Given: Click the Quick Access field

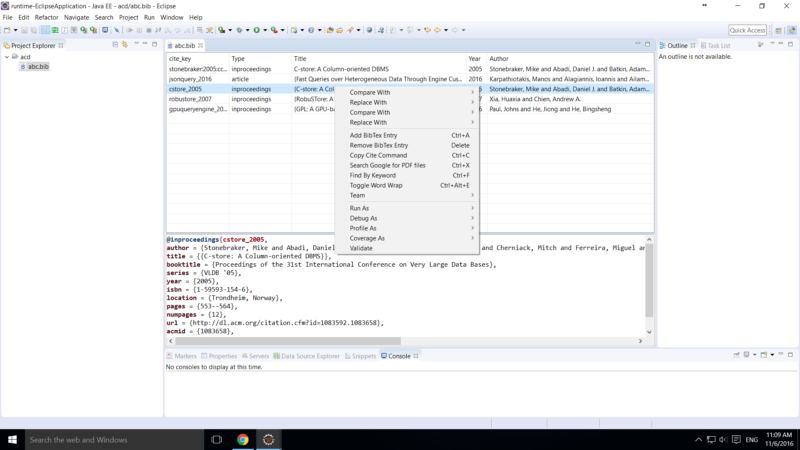Looking at the screenshot, I should (x=747, y=30).
